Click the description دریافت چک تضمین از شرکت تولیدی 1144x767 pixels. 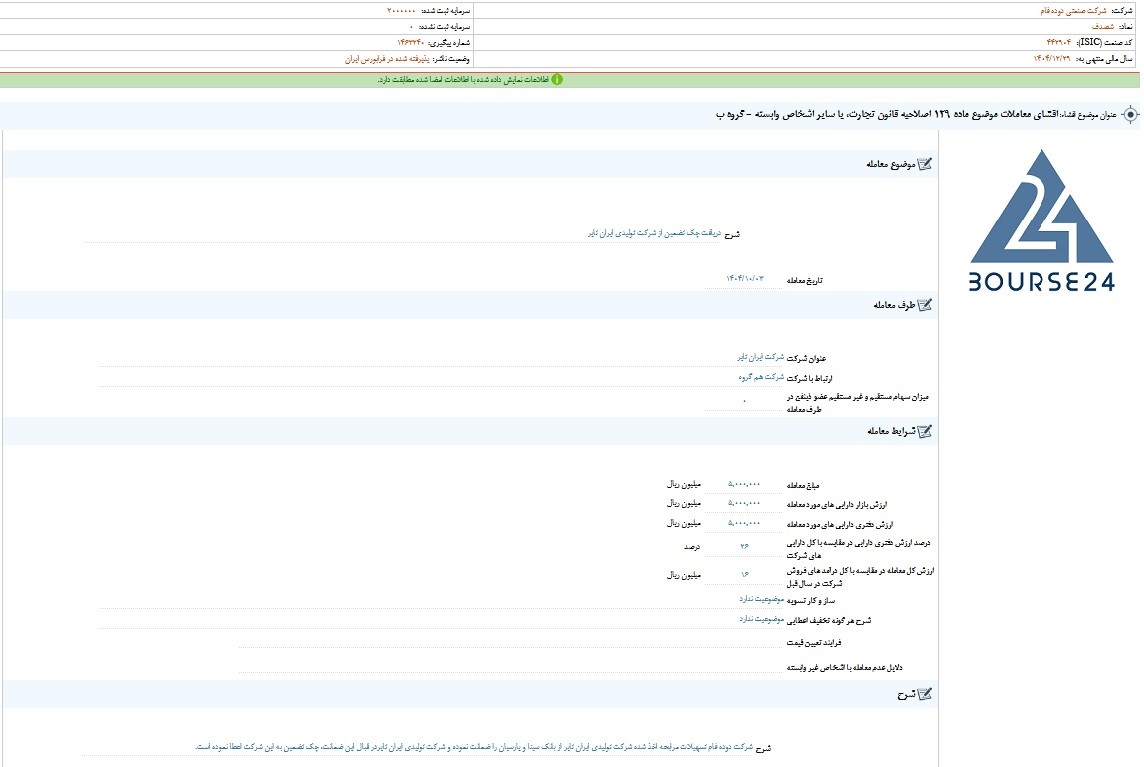tap(654, 233)
